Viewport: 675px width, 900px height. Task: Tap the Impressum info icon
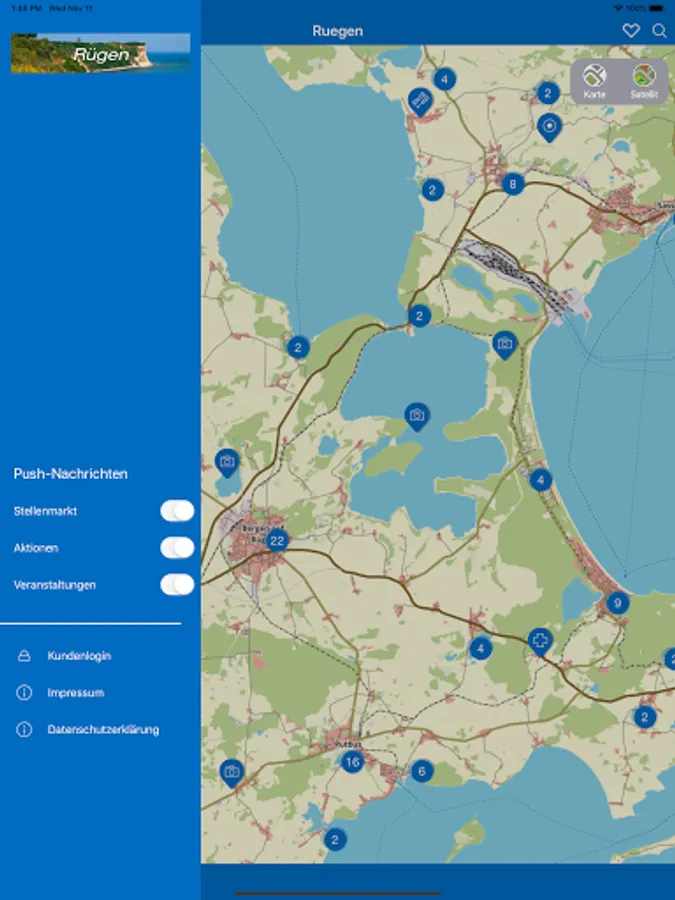(x=24, y=693)
